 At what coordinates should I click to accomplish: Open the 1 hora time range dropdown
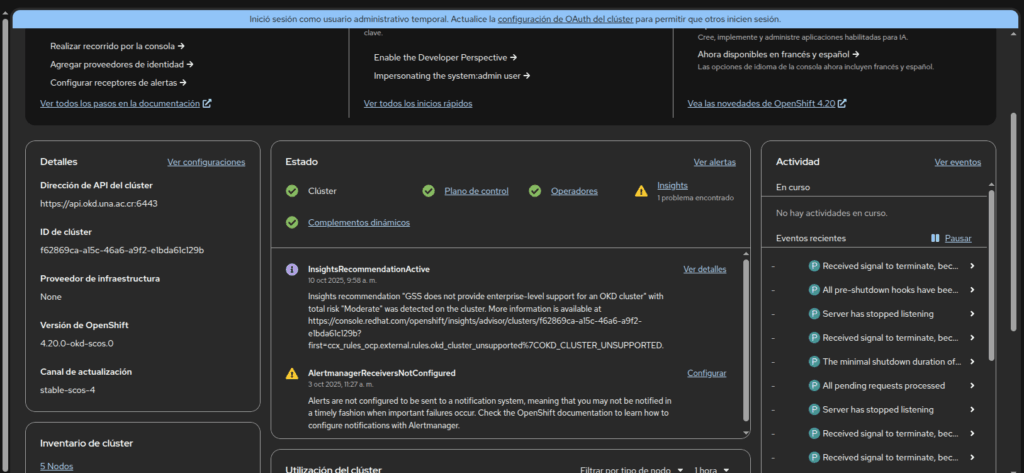pos(712,469)
